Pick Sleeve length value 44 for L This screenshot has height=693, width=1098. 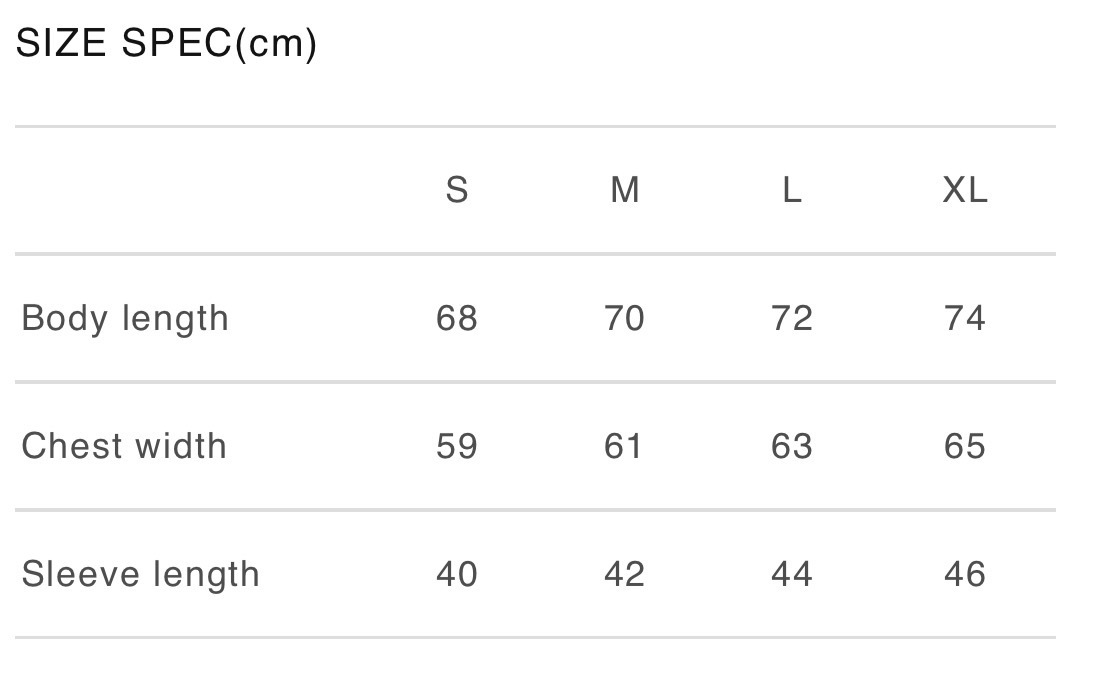(792, 574)
